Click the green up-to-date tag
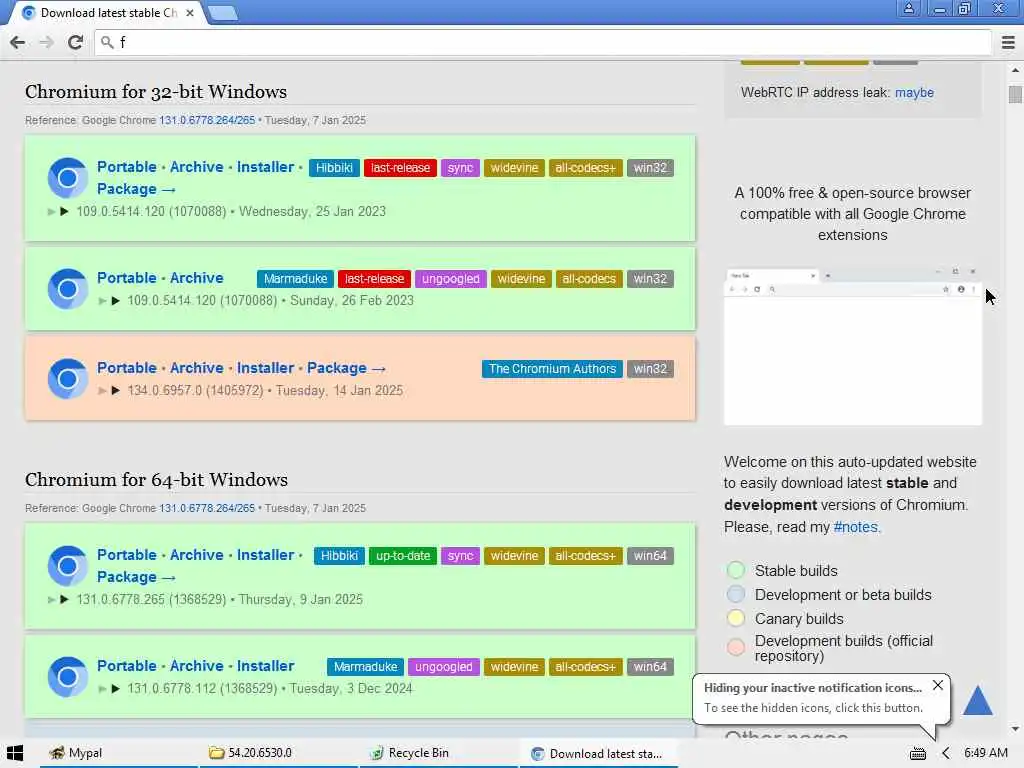1024x768 pixels. coord(403,556)
